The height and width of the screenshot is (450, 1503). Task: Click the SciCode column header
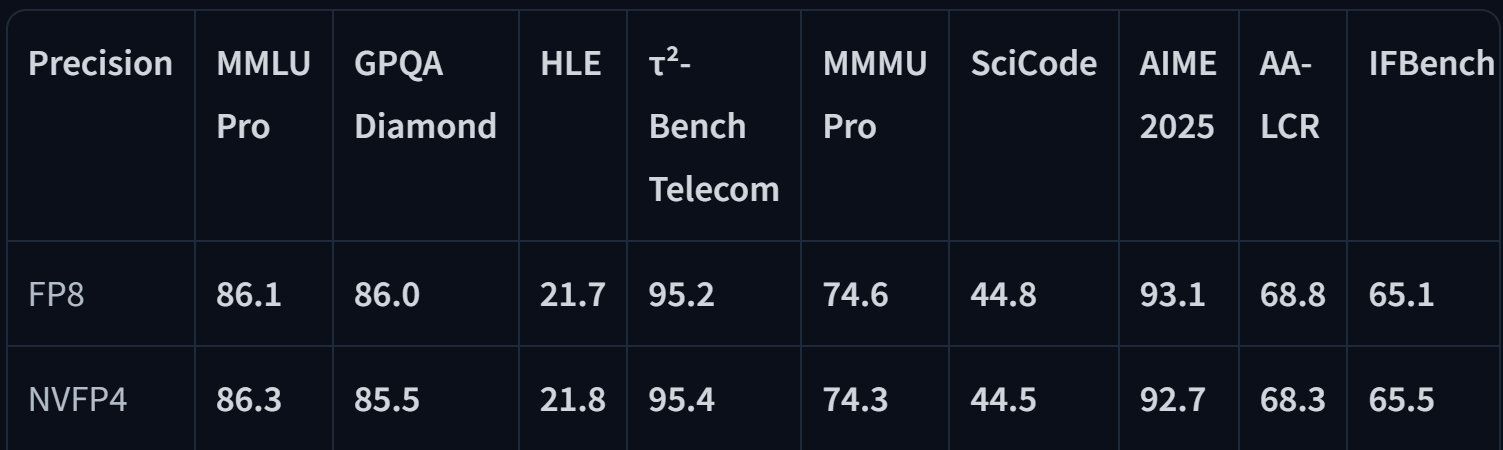(x=1034, y=64)
